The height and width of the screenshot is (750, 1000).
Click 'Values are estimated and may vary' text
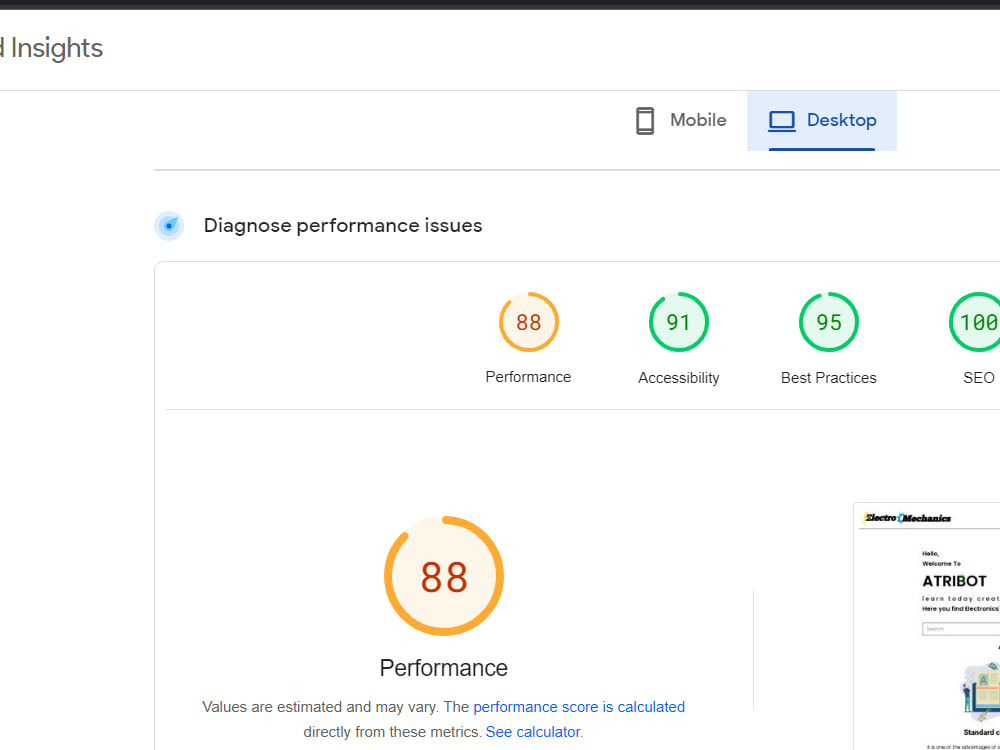coord(320,707)
